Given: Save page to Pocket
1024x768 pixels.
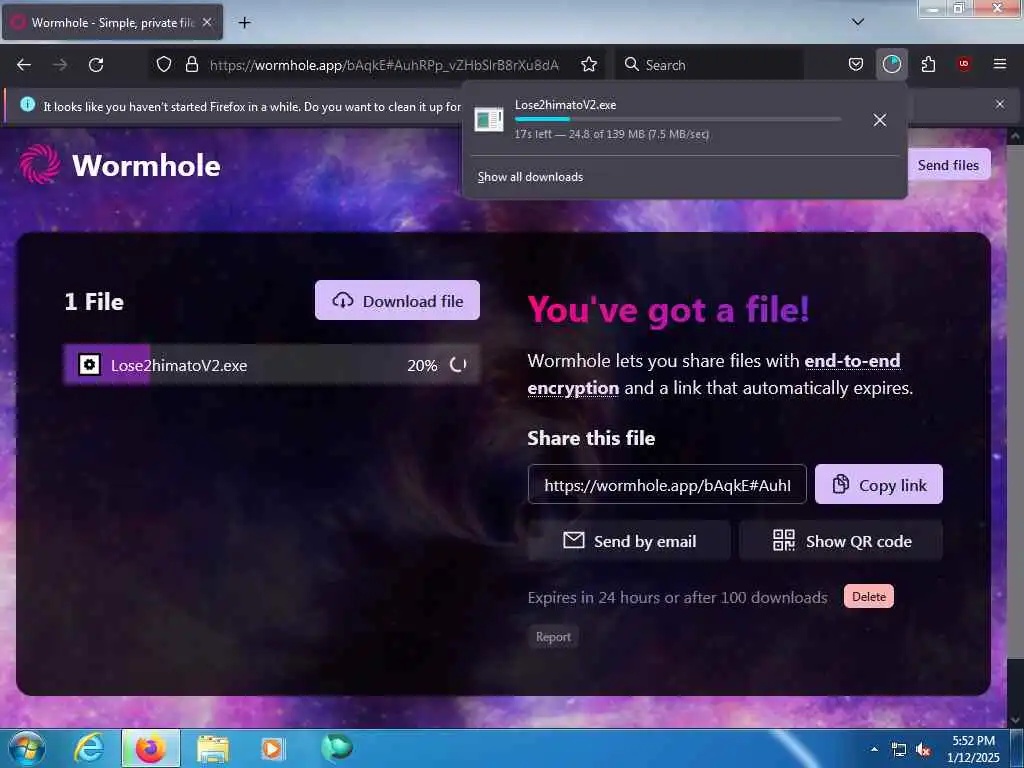Looking at the screenshot, I should point(856,65).
